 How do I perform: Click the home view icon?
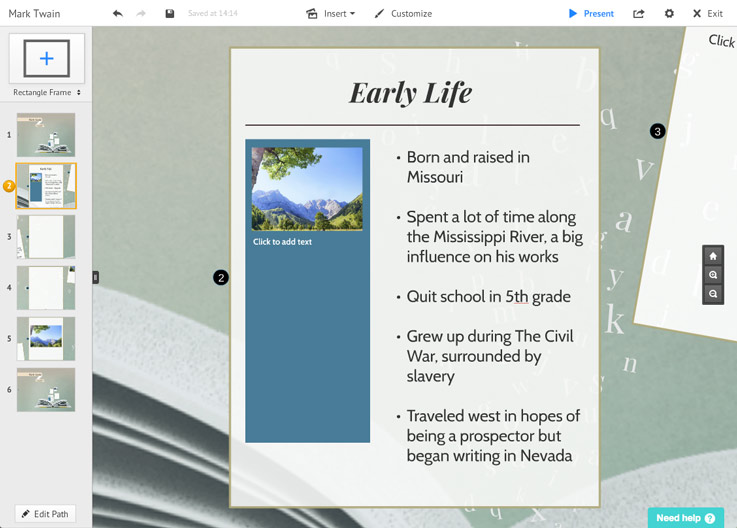pyautogui.click(x=713, y=256)
